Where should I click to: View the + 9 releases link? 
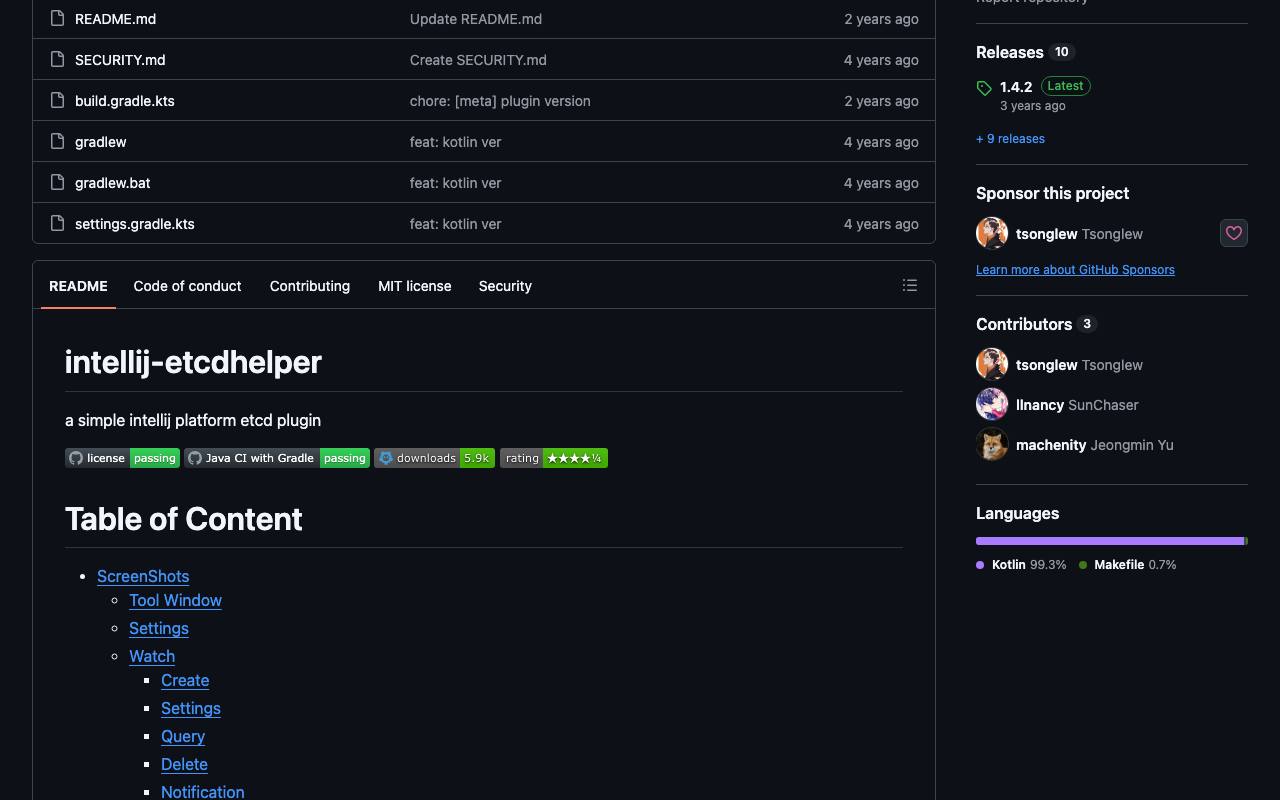1010,139
